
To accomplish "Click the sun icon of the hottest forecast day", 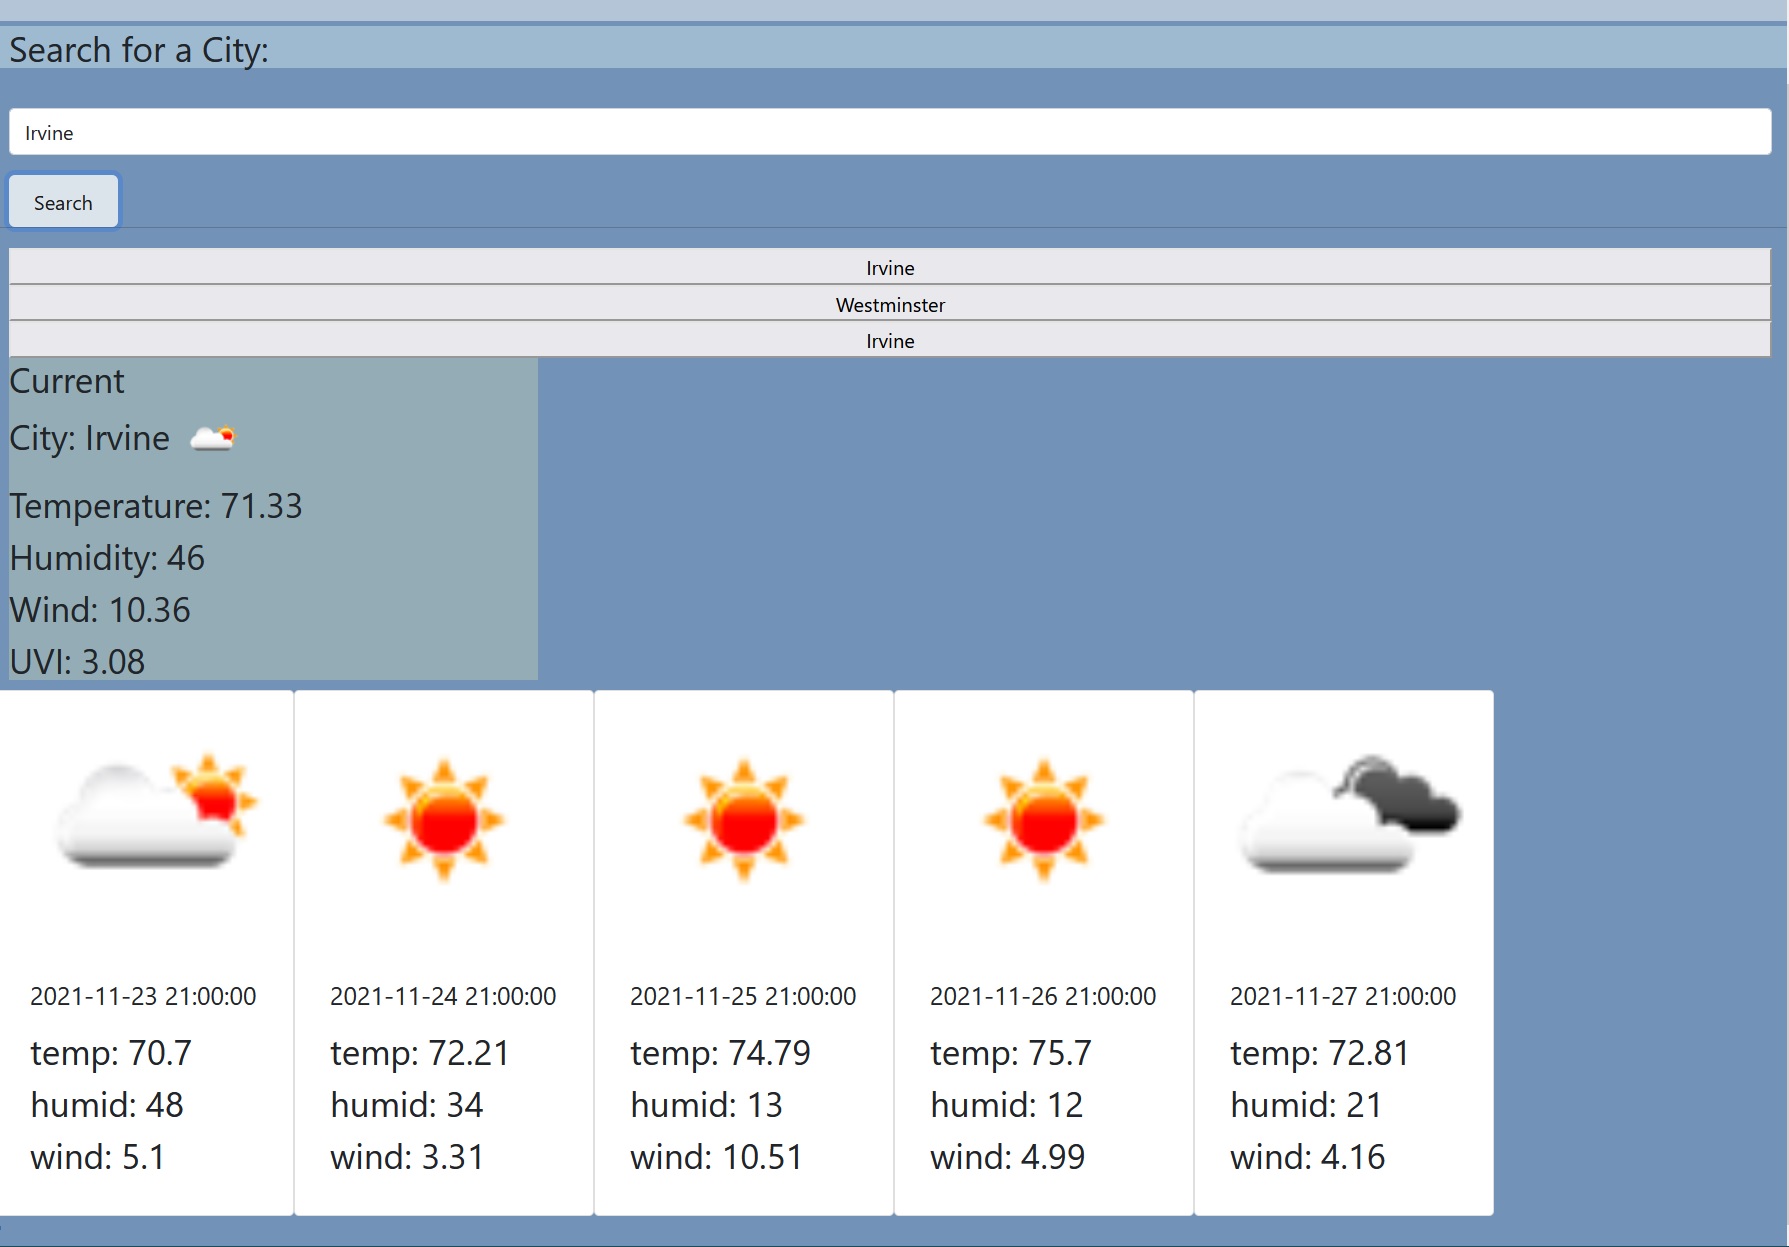I will pos(1043,818).
